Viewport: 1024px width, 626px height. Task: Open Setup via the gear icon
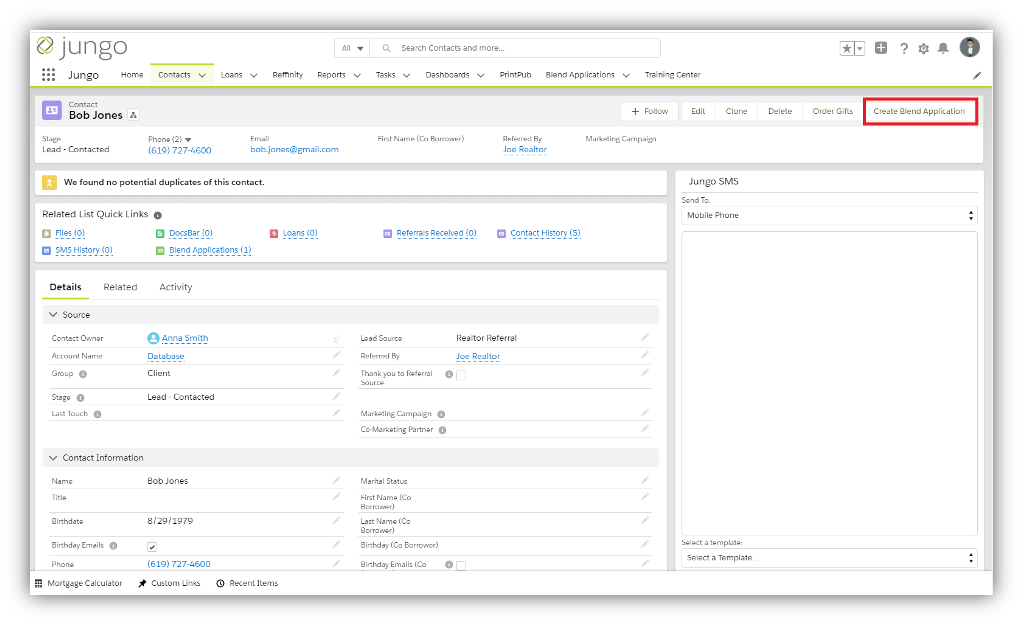coord(923,47)
